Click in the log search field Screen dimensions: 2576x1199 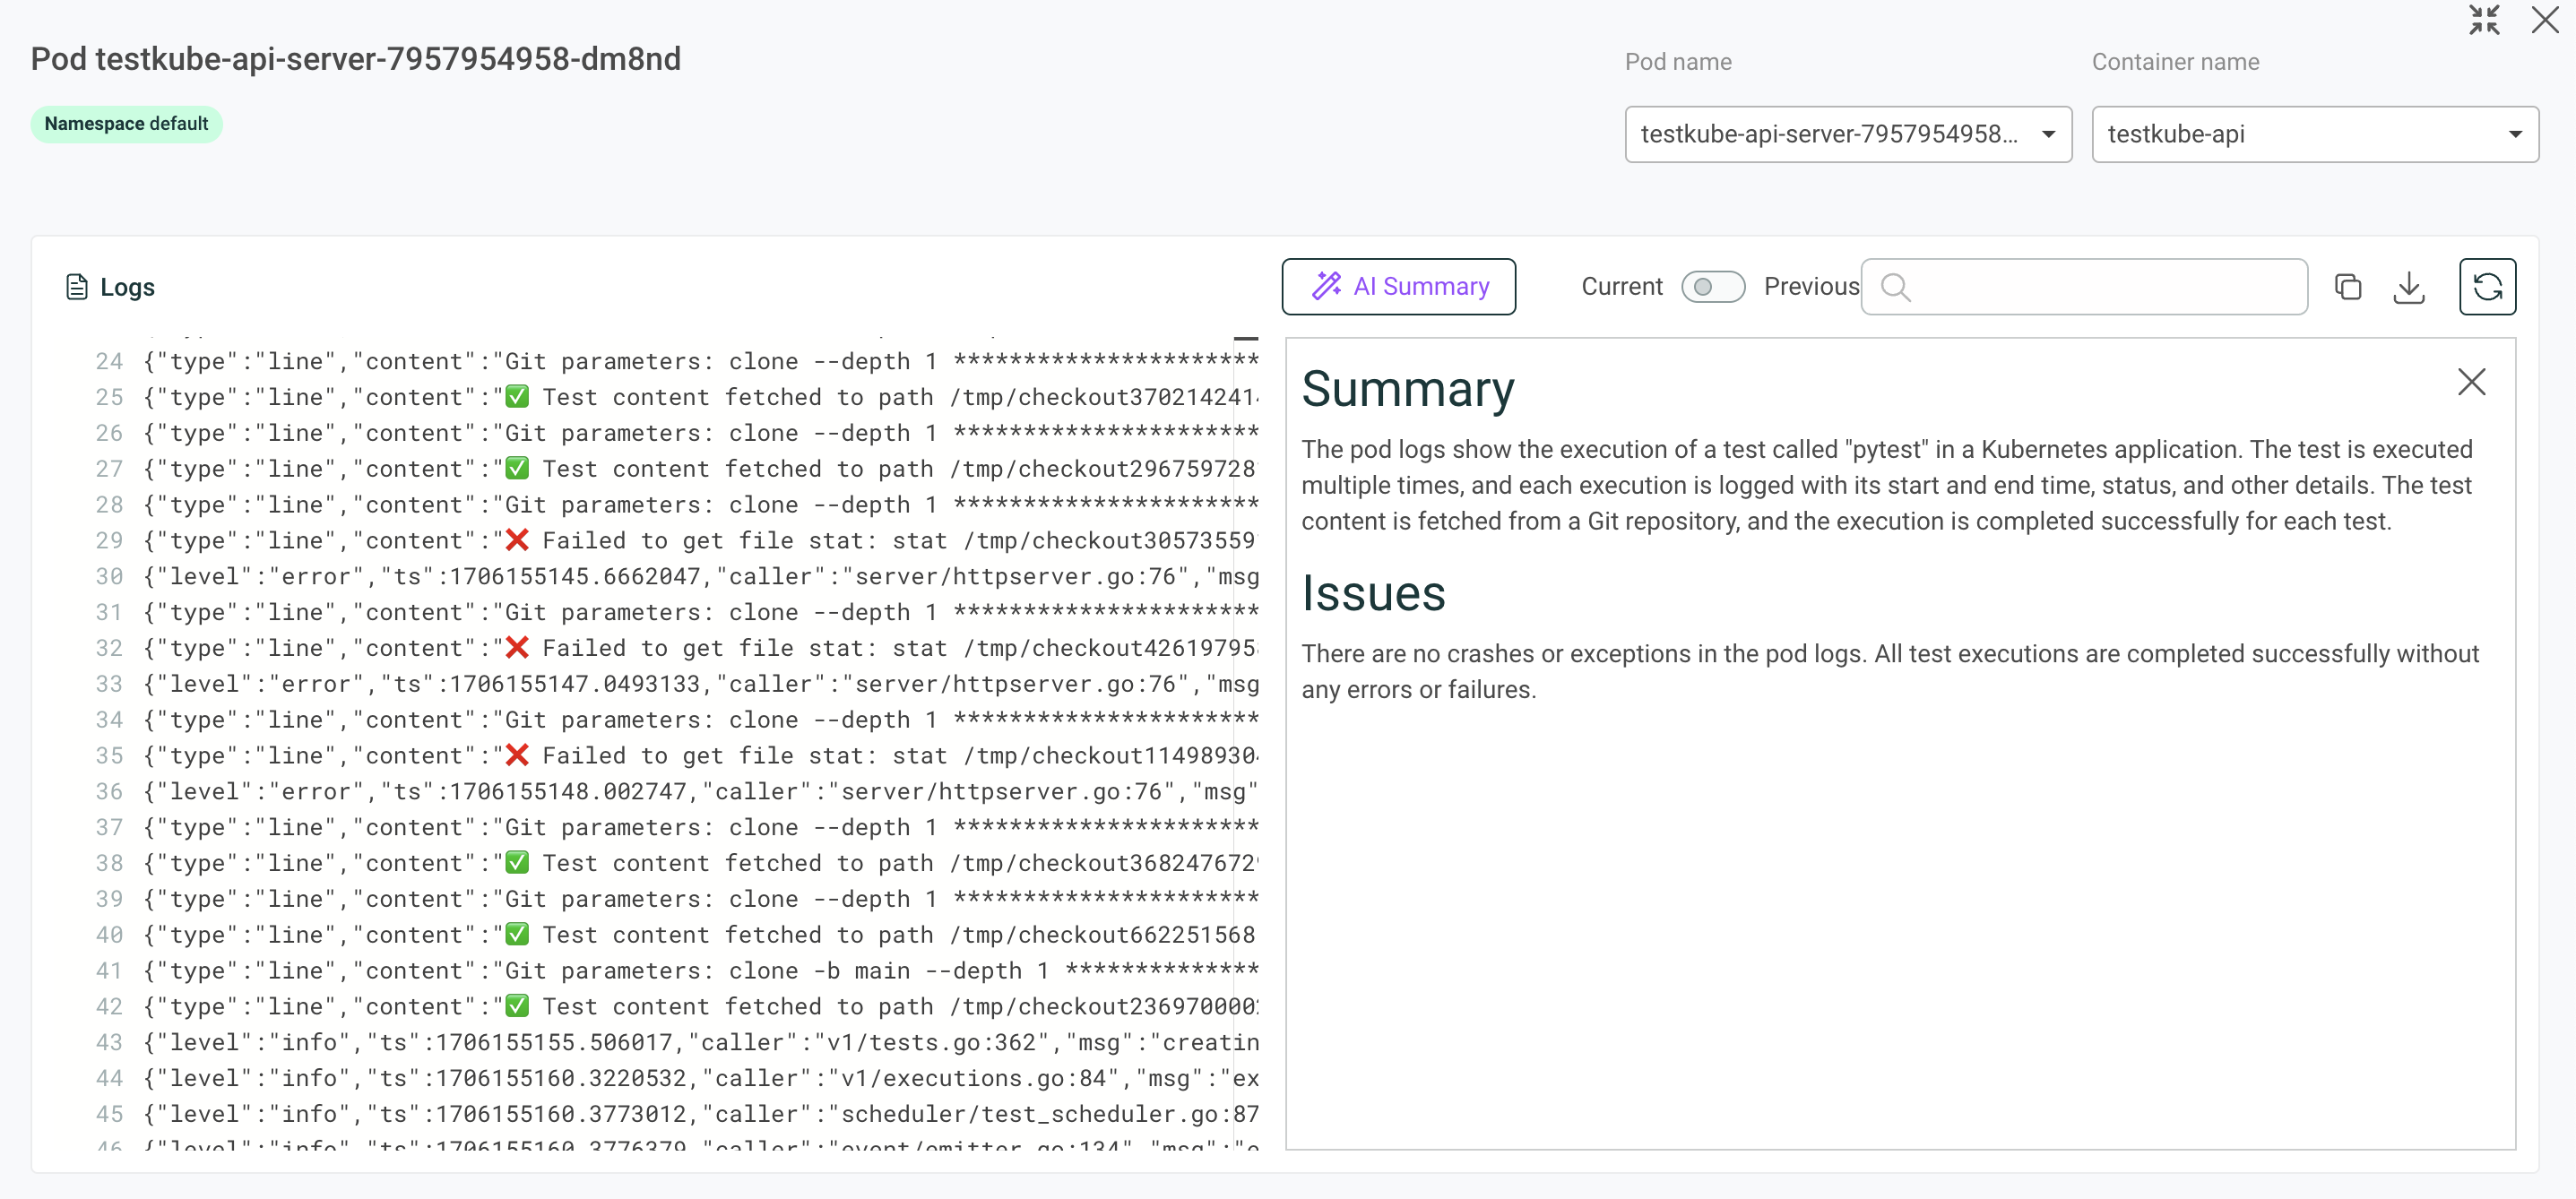(x=2100, y=287)
